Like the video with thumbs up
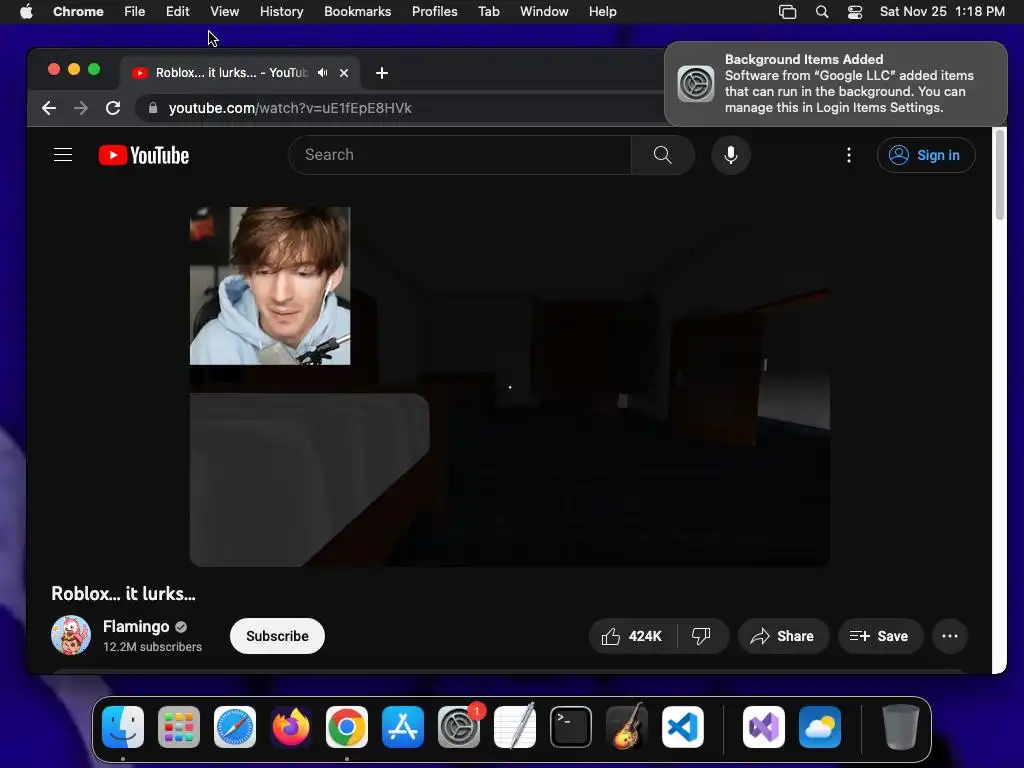 [632, 636]
